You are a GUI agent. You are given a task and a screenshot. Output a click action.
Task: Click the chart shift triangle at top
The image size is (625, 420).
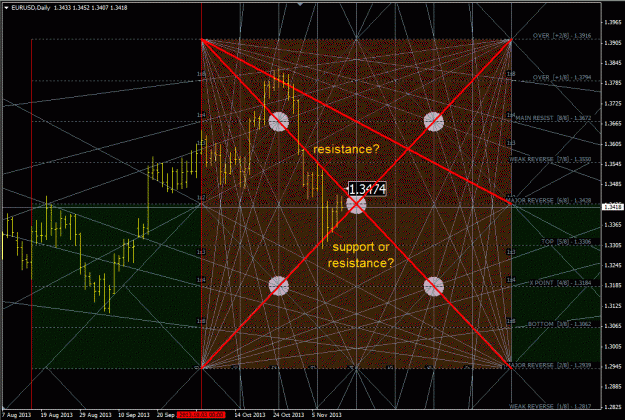(x=300, y=4)
